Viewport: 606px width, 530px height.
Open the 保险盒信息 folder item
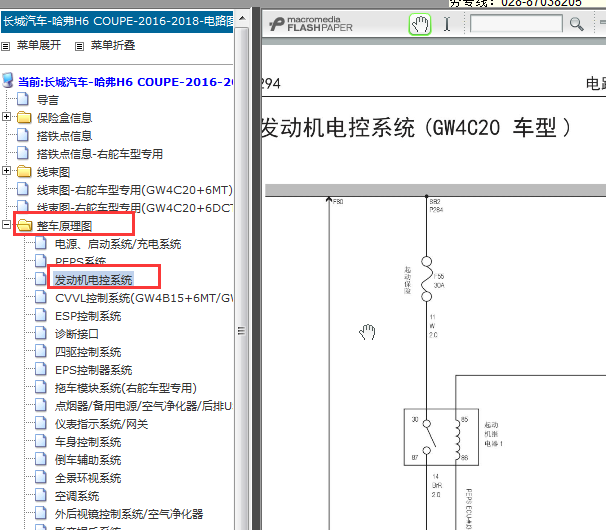click(x=64, y=118)
